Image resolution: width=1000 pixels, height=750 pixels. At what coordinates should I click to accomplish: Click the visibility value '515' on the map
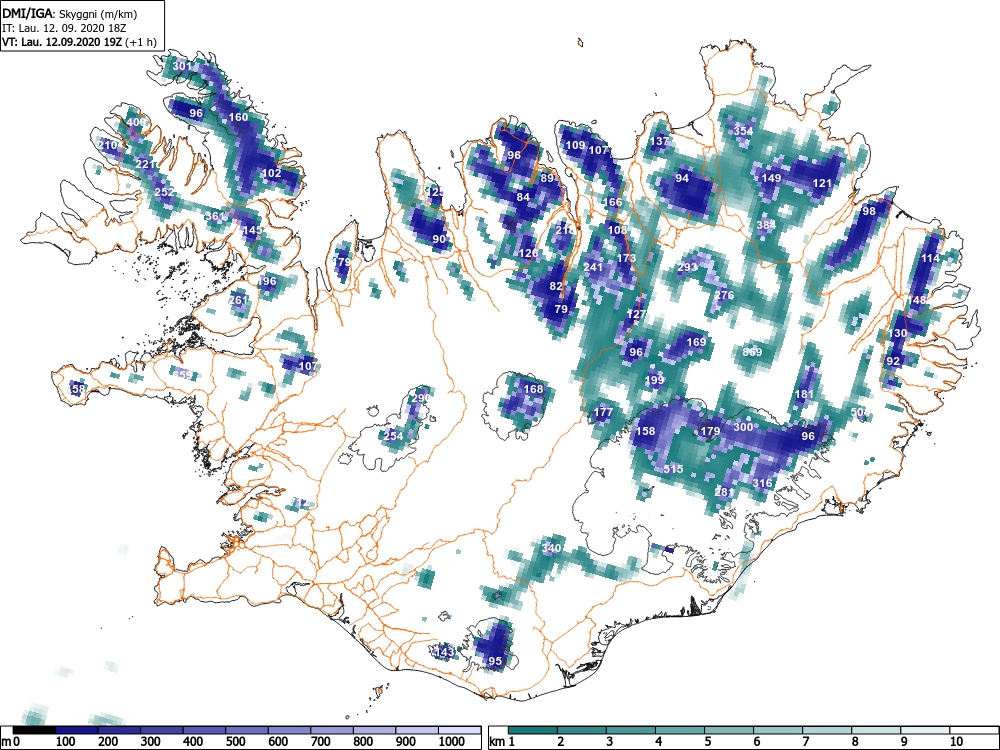point(673,469)
